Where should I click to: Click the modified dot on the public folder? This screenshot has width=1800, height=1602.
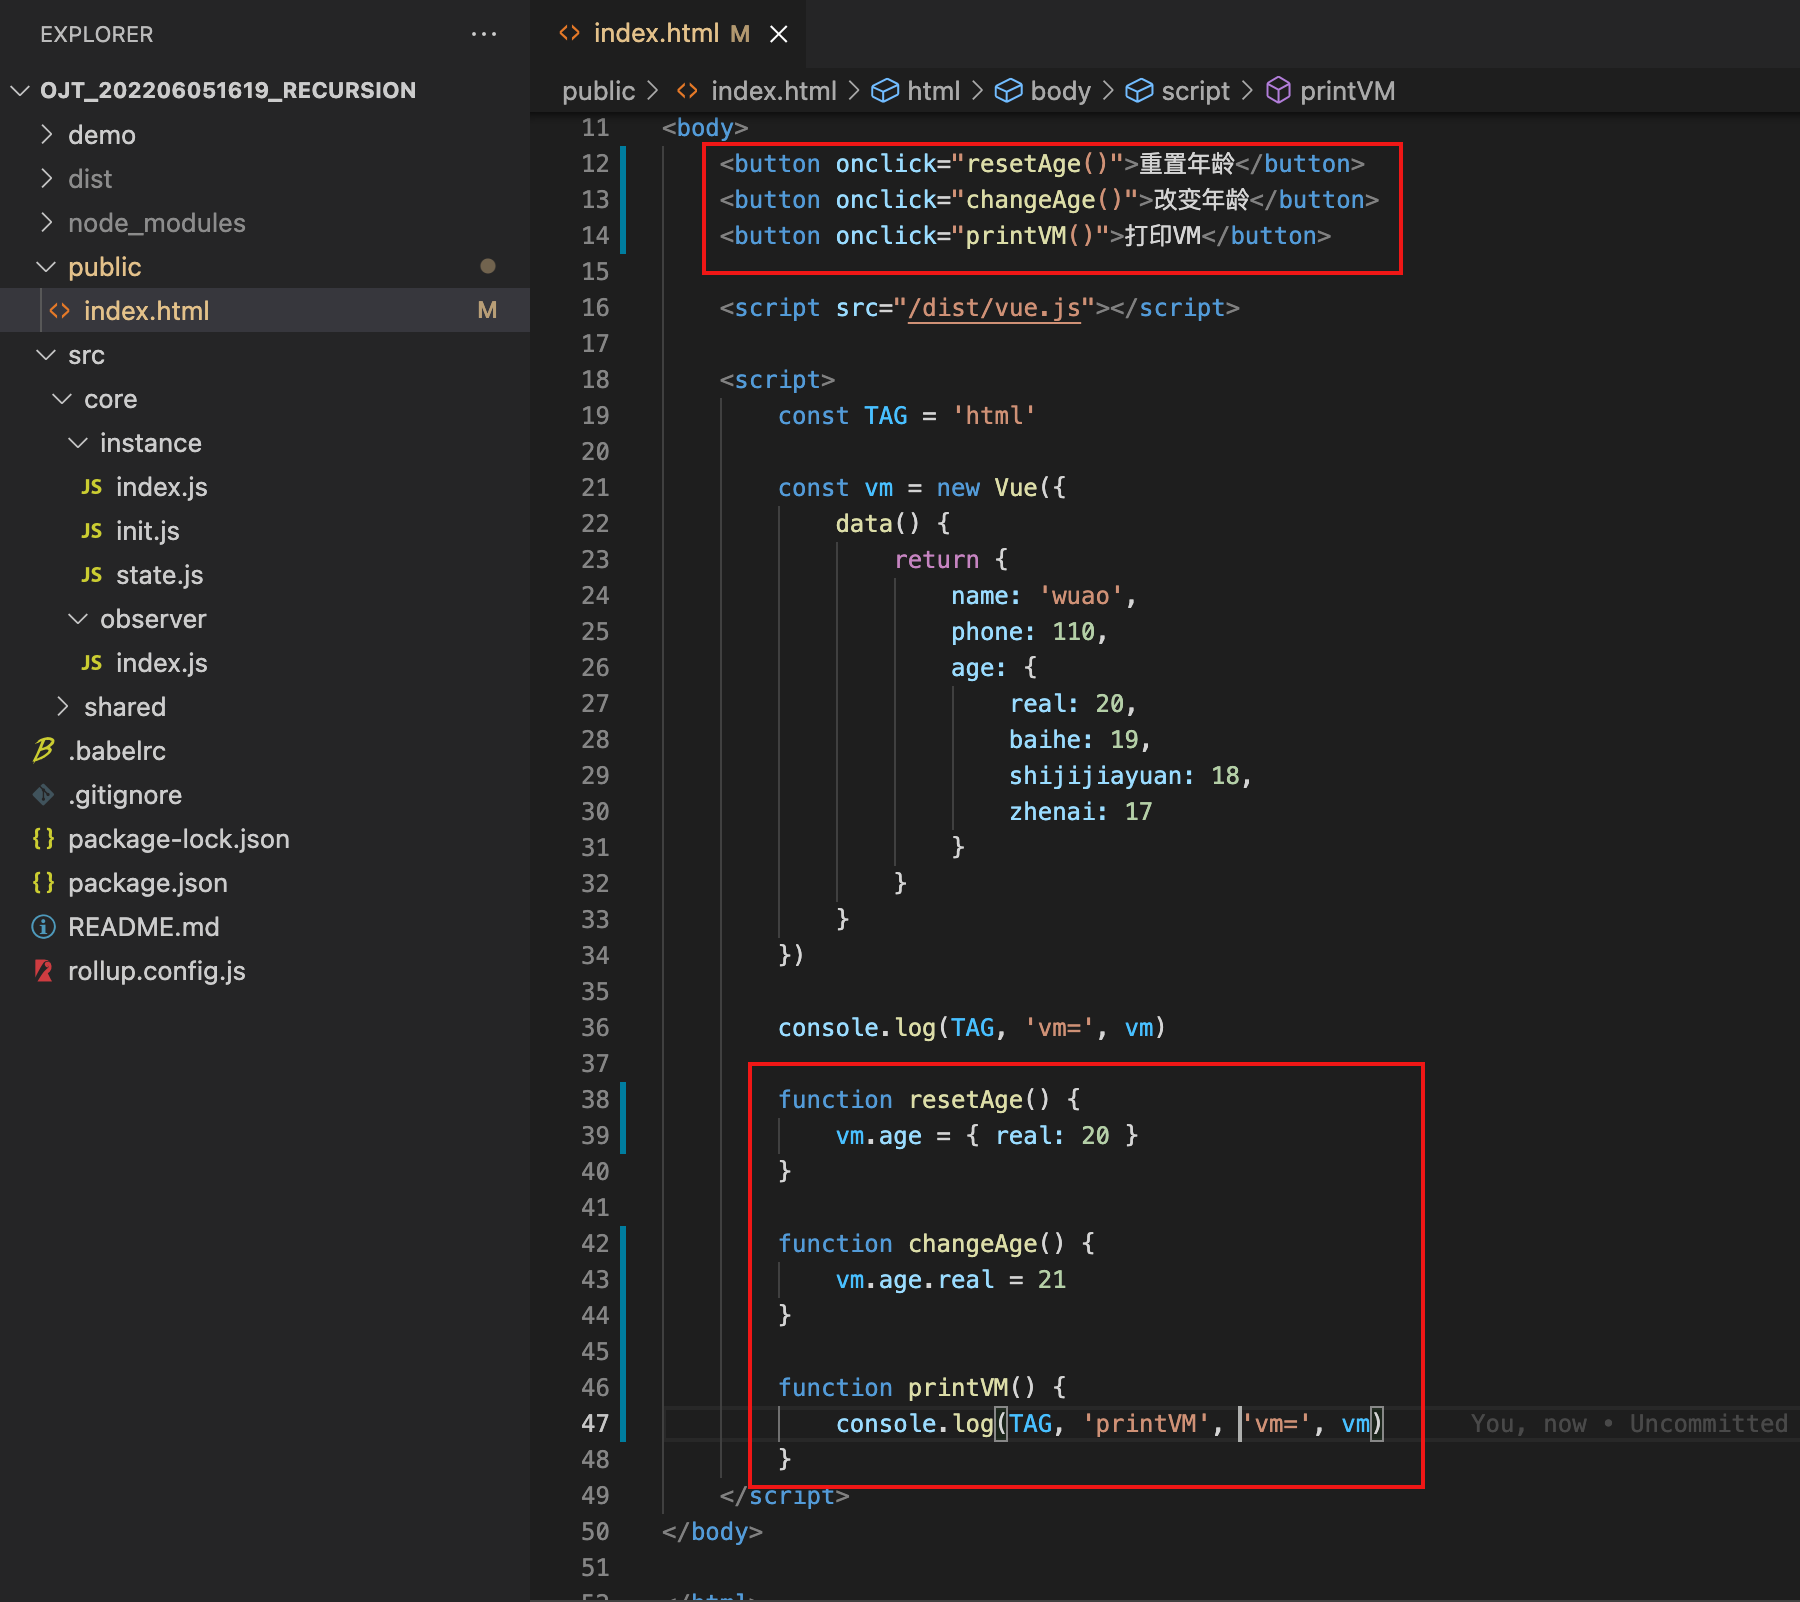pos(488,266)
